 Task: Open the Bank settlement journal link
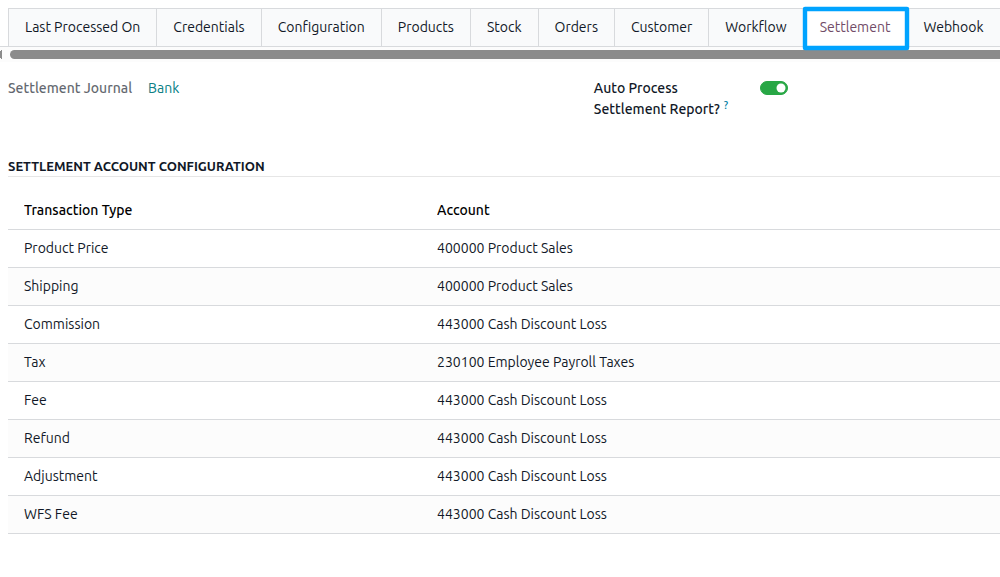164,88
